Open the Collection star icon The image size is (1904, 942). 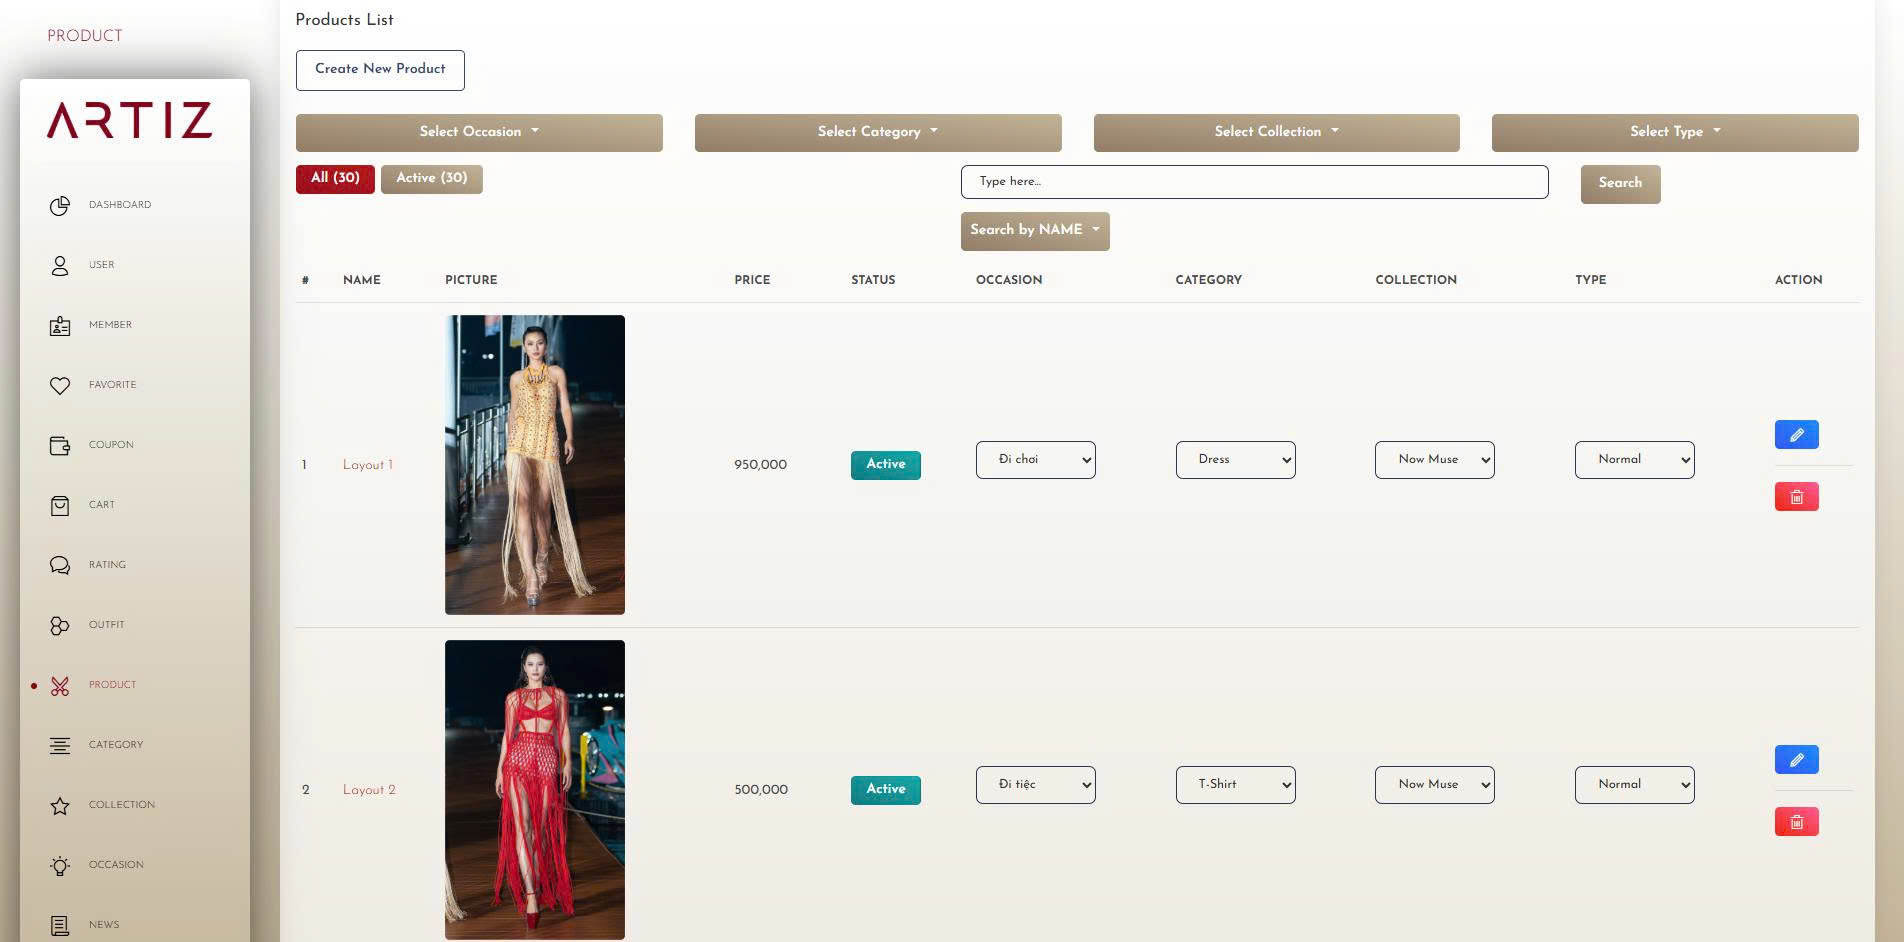pos(60,805)
